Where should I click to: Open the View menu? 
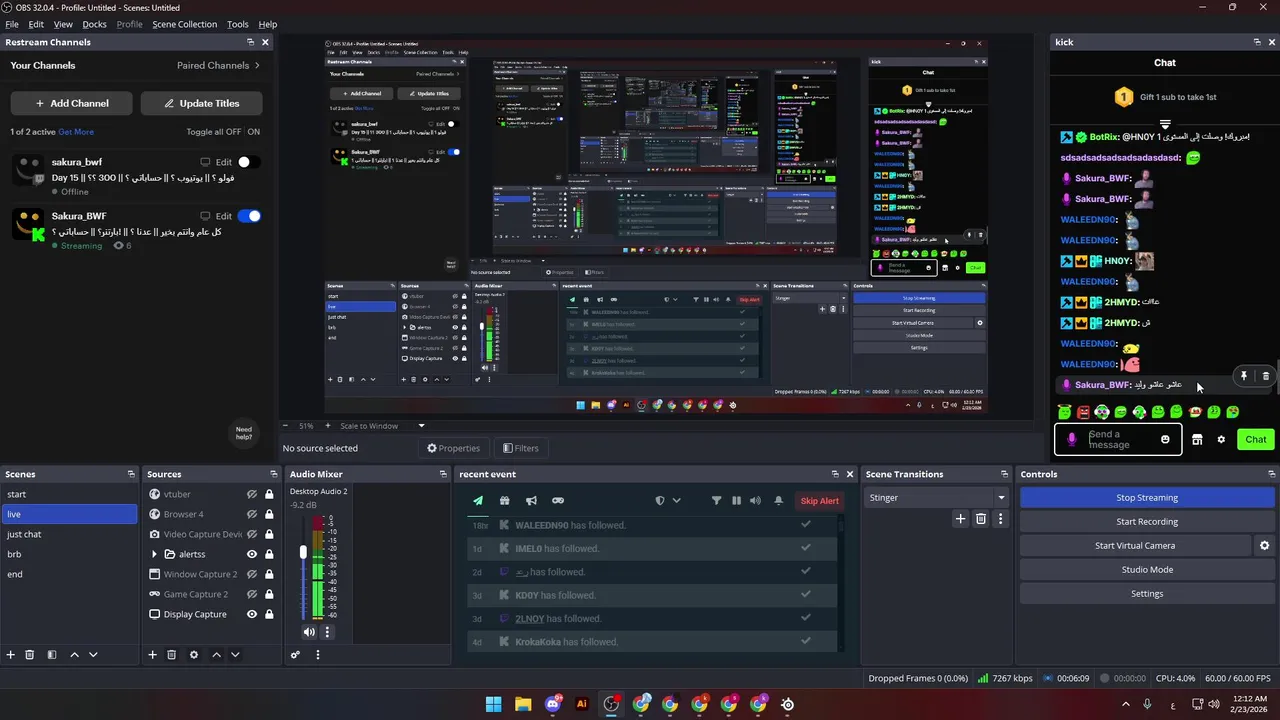(x=63, y=24)
